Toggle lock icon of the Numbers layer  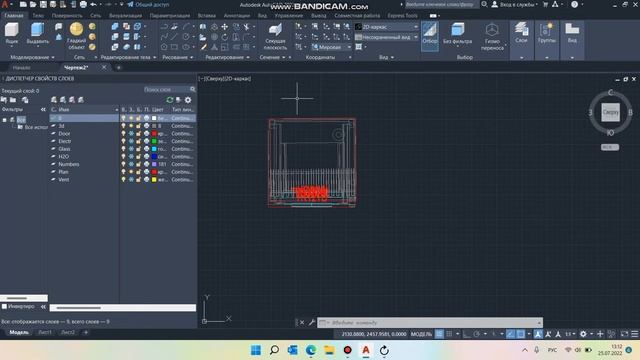coord(138,164)
